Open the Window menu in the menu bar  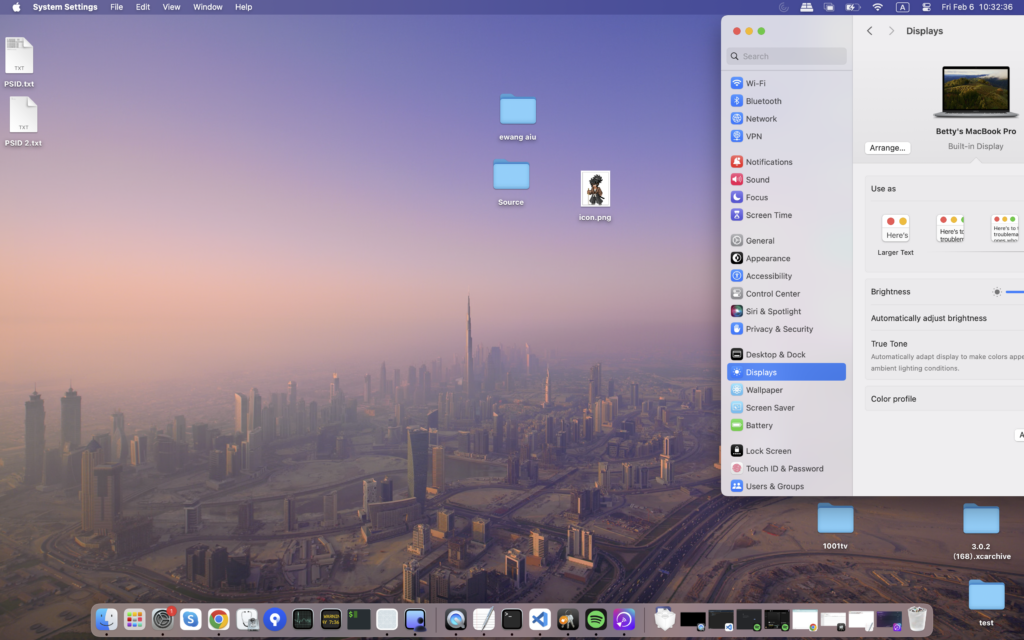tap(207, 7)
